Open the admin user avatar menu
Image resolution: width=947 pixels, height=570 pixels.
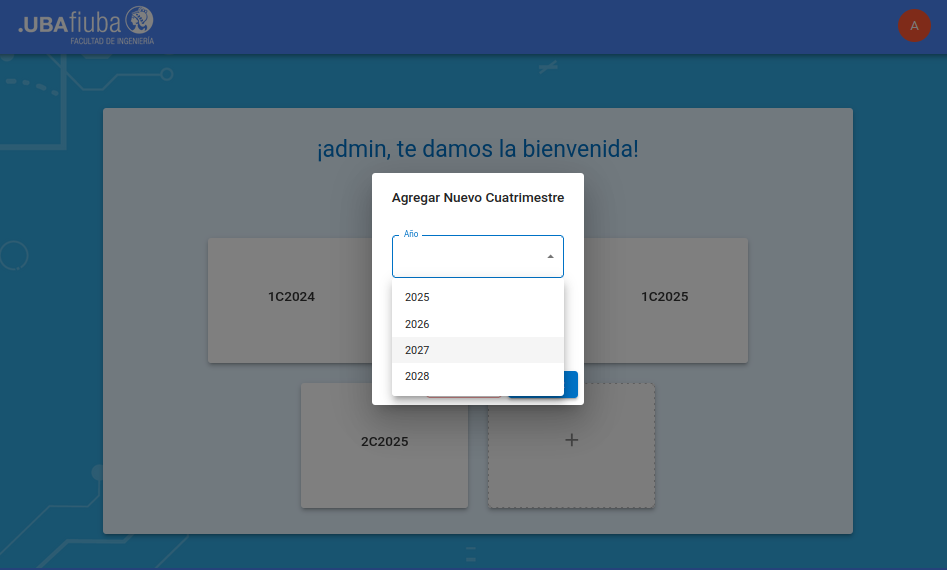914,26
